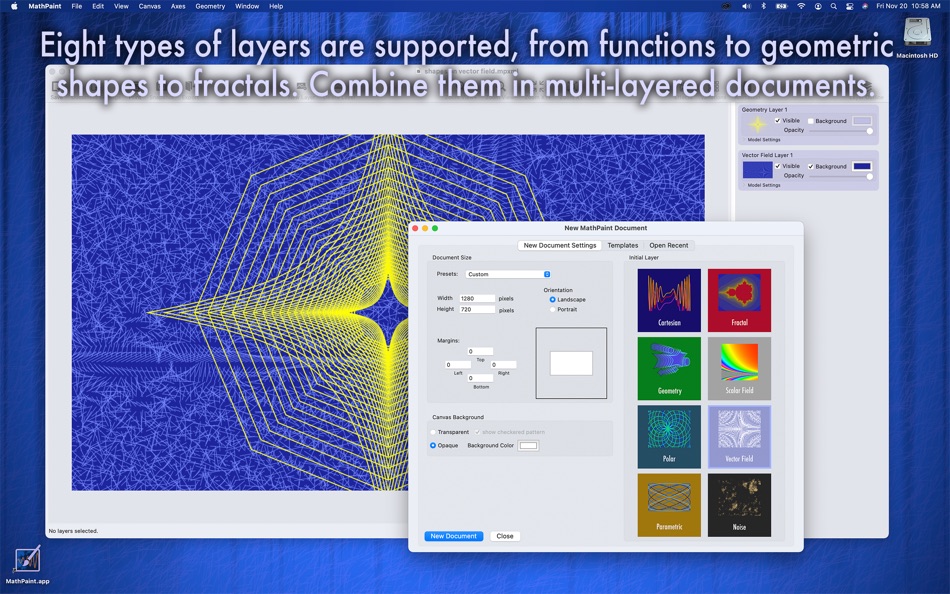
Task: Click Vector Field Layer 1 background color swatch
Action: tap(862, 166)
